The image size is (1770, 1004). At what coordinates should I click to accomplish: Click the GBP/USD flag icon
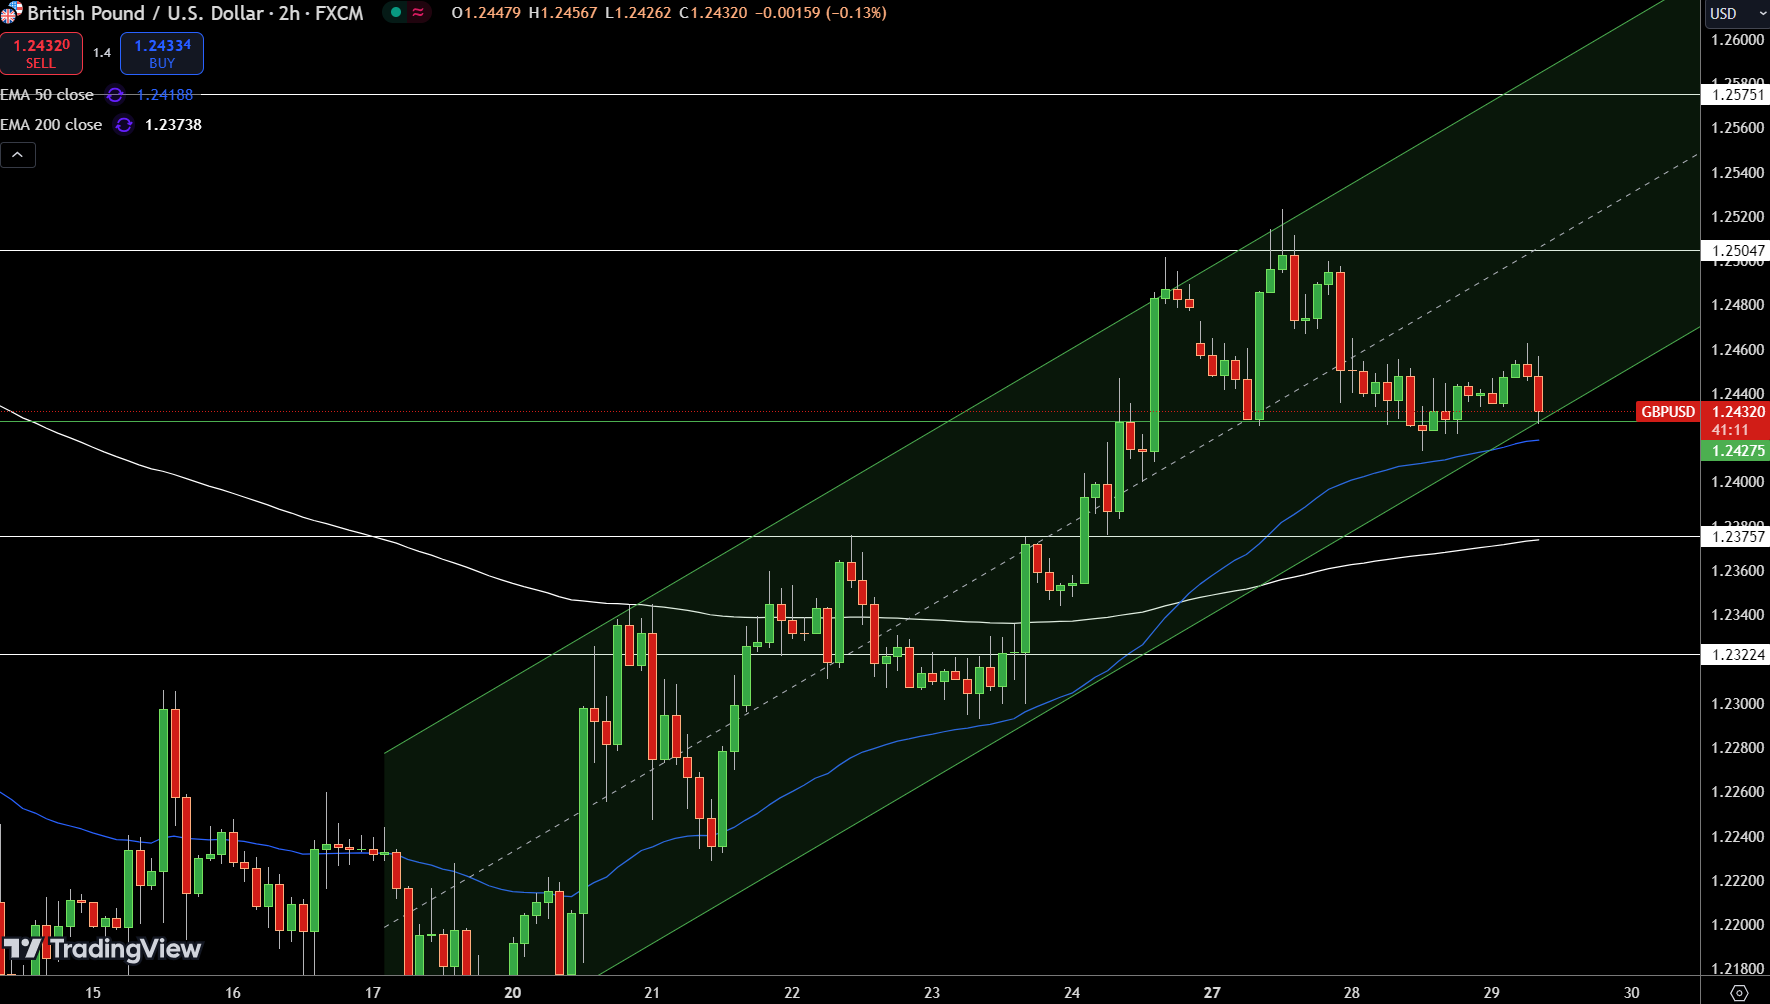(x=11, y=13)
